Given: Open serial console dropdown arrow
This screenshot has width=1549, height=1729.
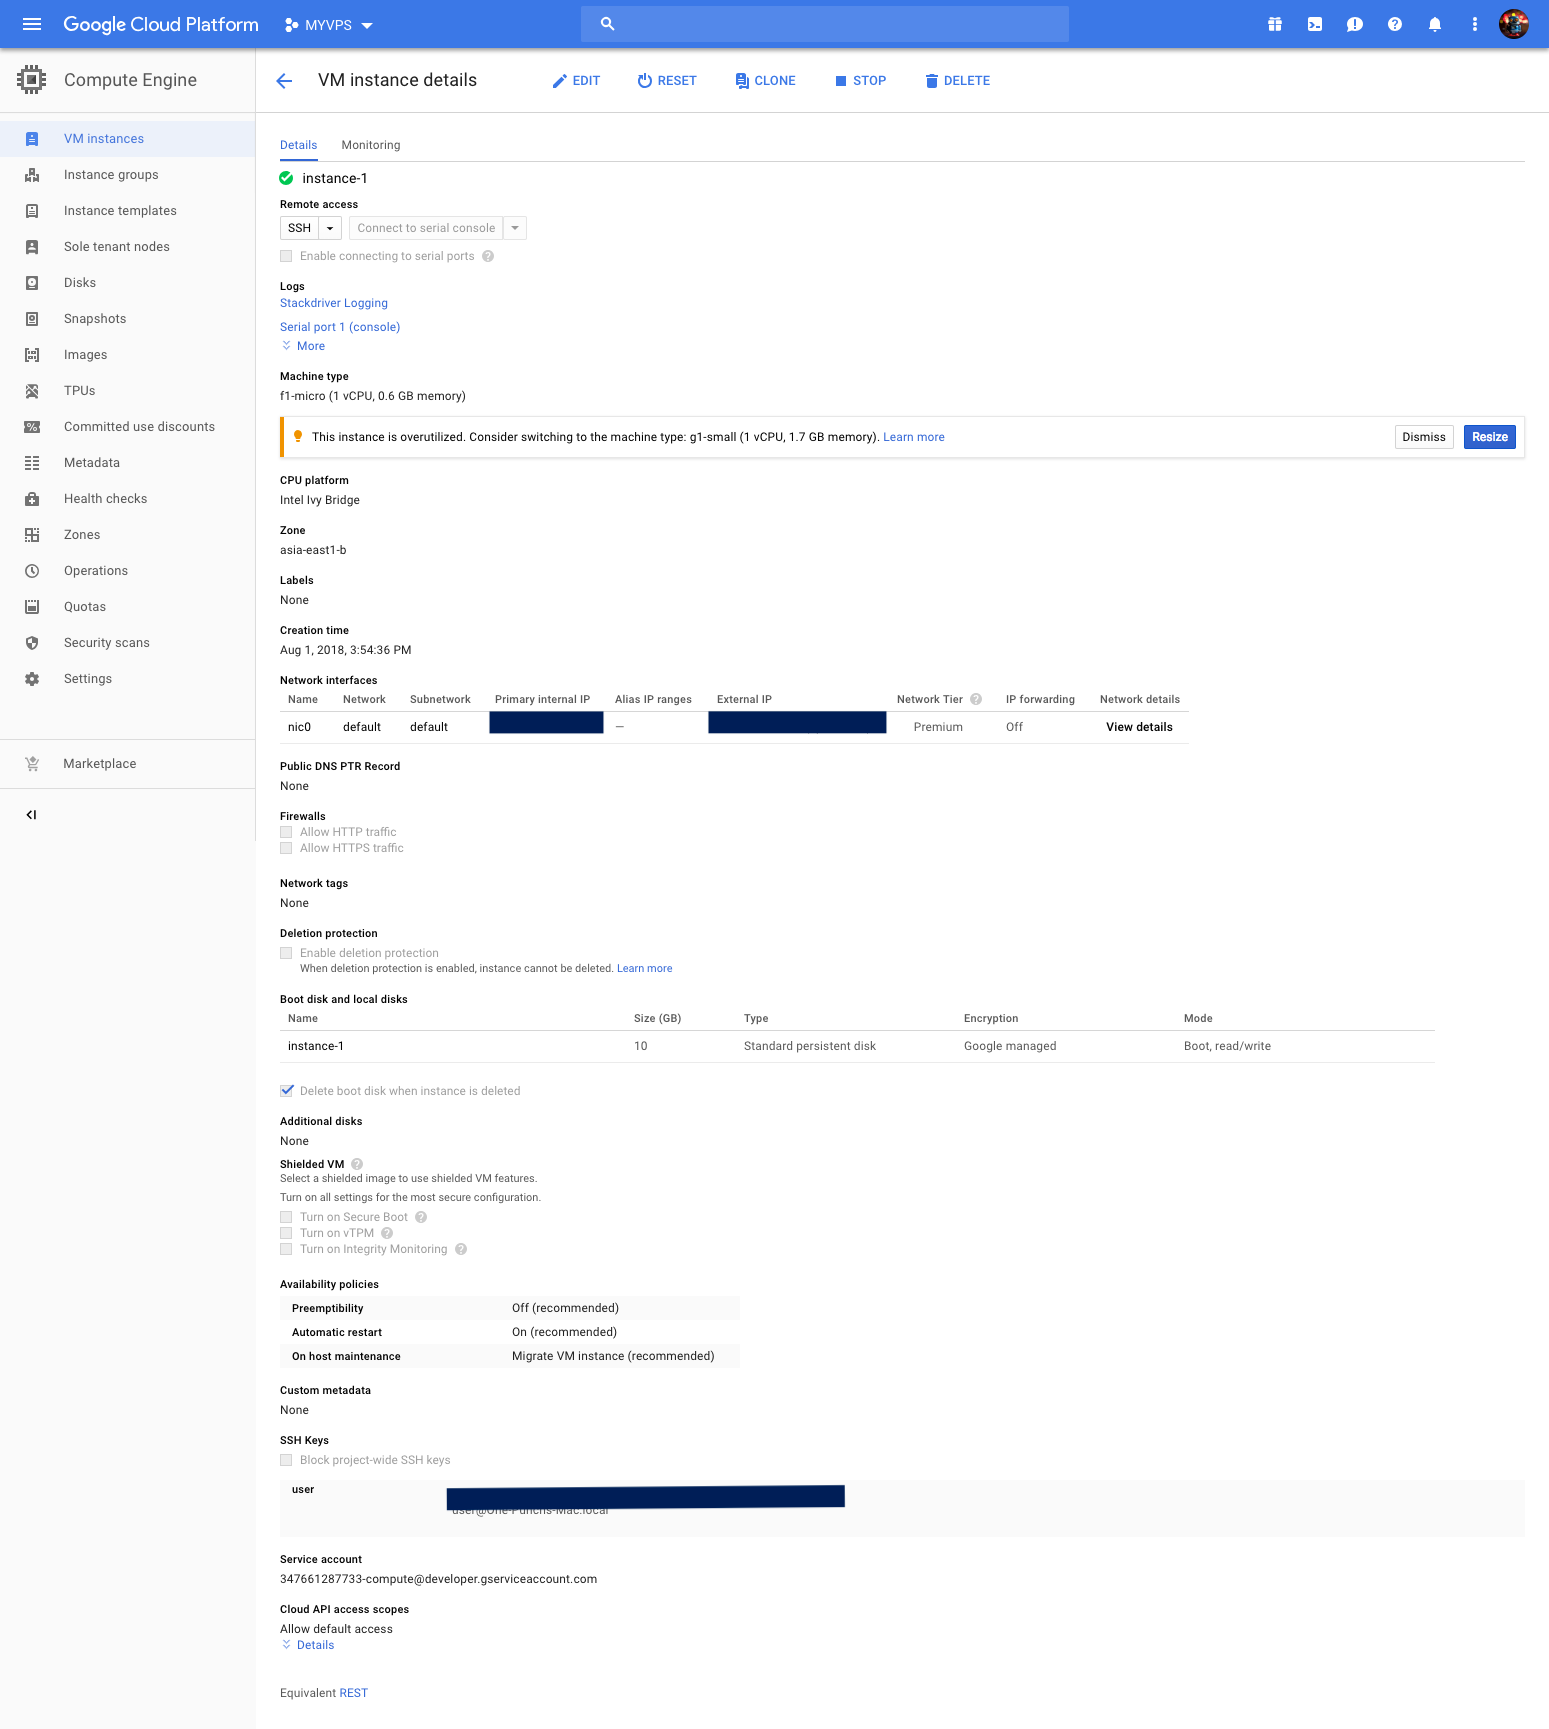Looking at the screenshot, I should point(515,228).
